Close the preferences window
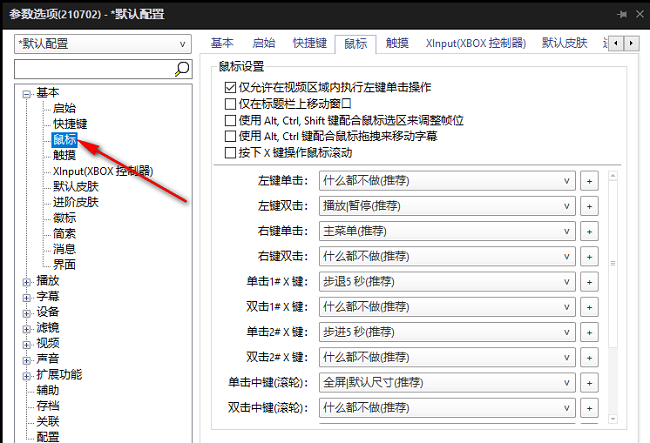This screenshot has height=443, width=650. (640, 14)
